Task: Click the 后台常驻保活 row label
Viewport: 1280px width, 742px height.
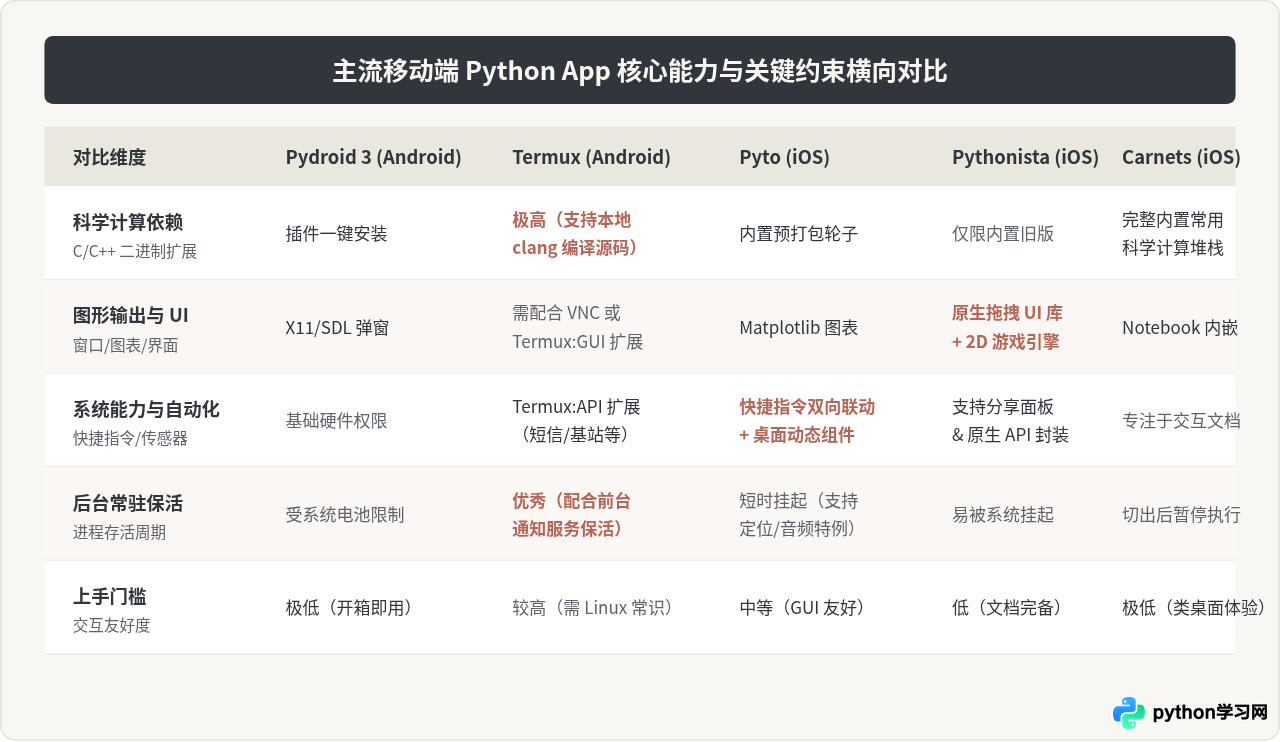Action: coord(128,504)
